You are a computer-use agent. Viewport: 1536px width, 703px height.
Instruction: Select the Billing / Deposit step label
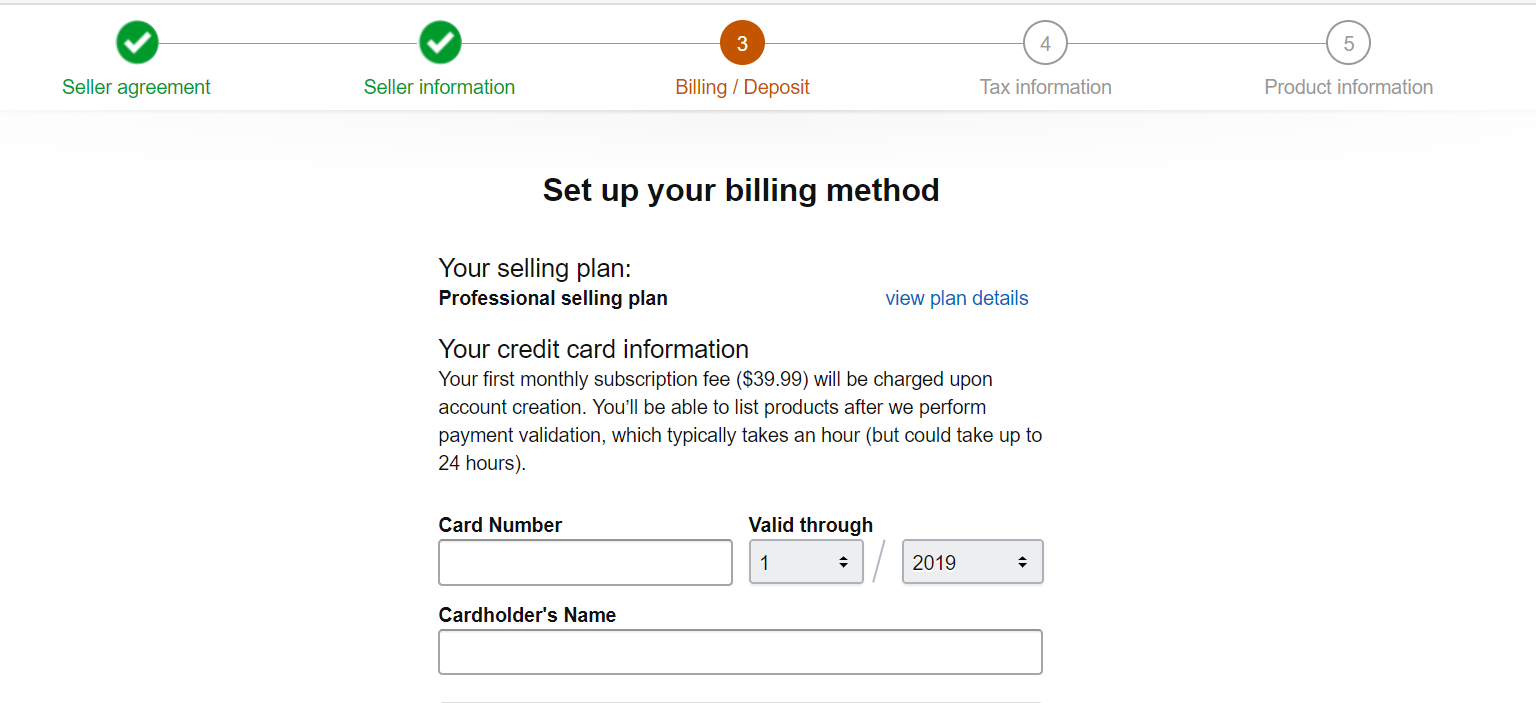click(742, 87)
